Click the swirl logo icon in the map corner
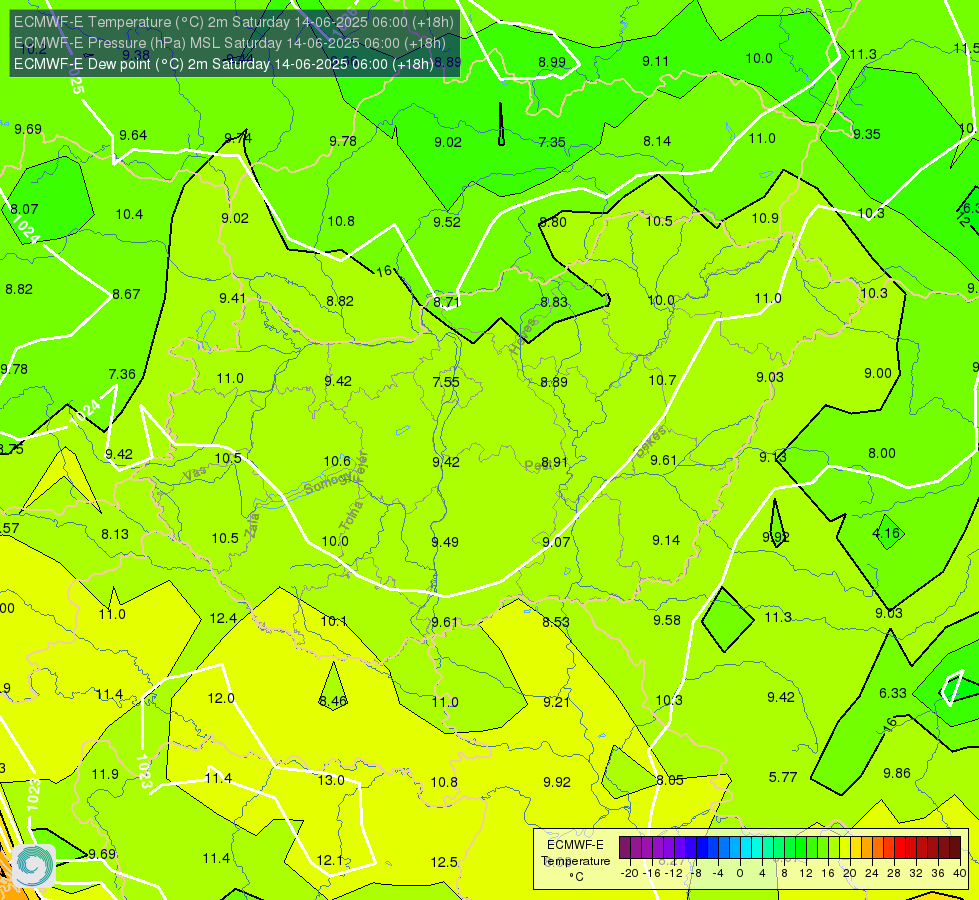 pos(34,866)
